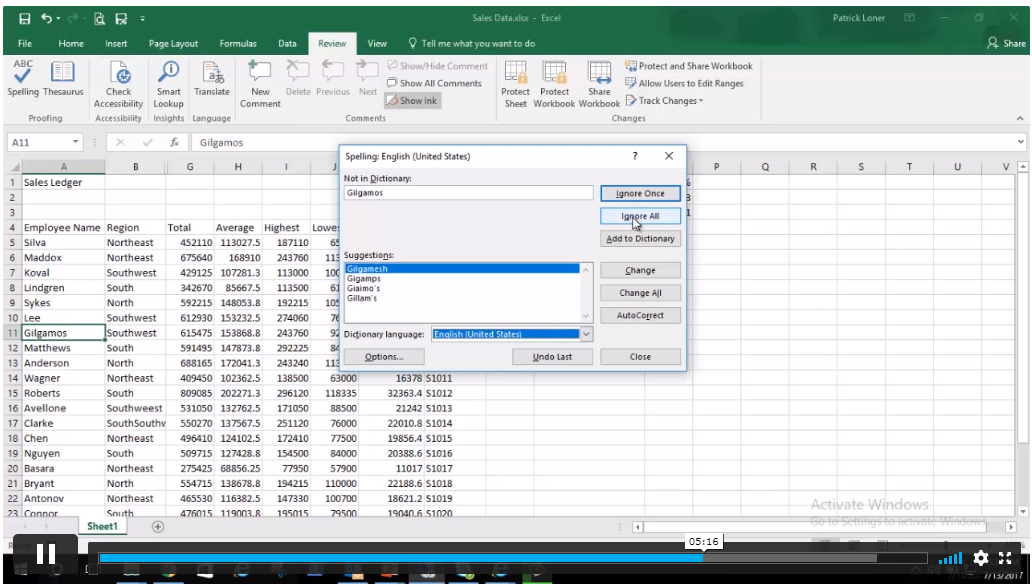Open video settings gear
Viewport: 1032px width, 586px height.
981,558
